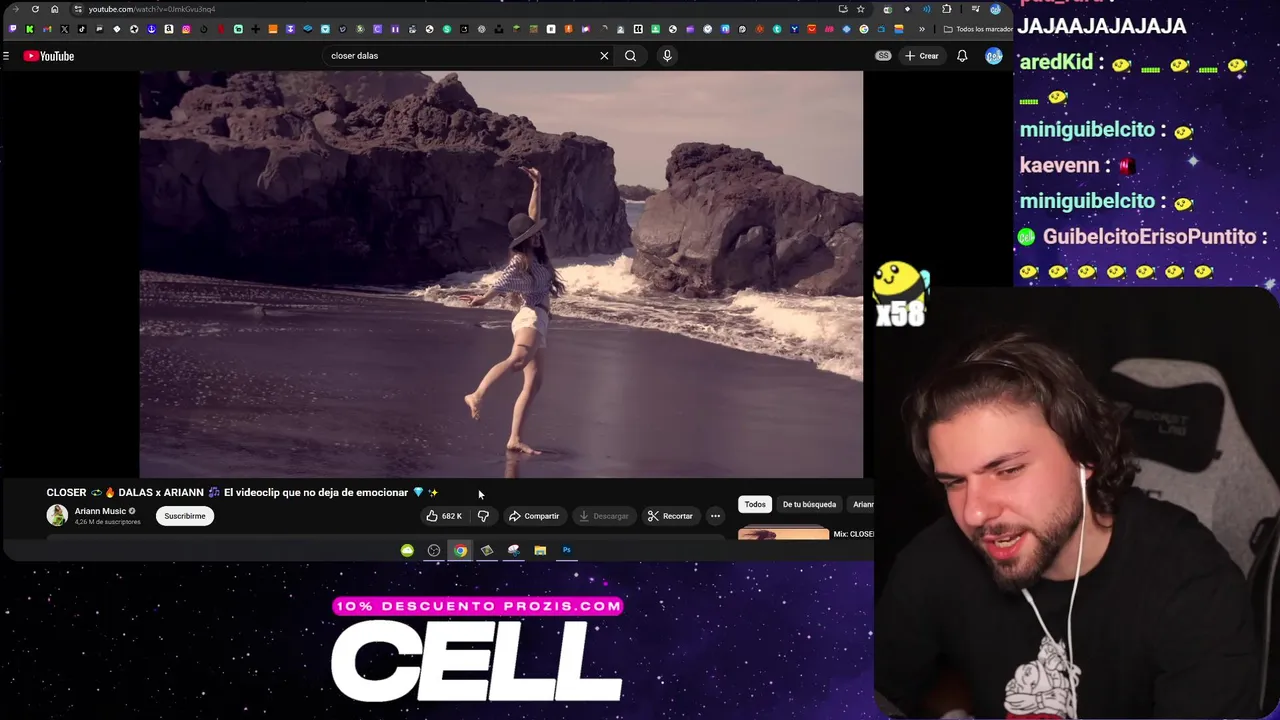Open Photoshop from the taskbar
The width and height of the screenshot is (1280, 720).
point(566,550)
